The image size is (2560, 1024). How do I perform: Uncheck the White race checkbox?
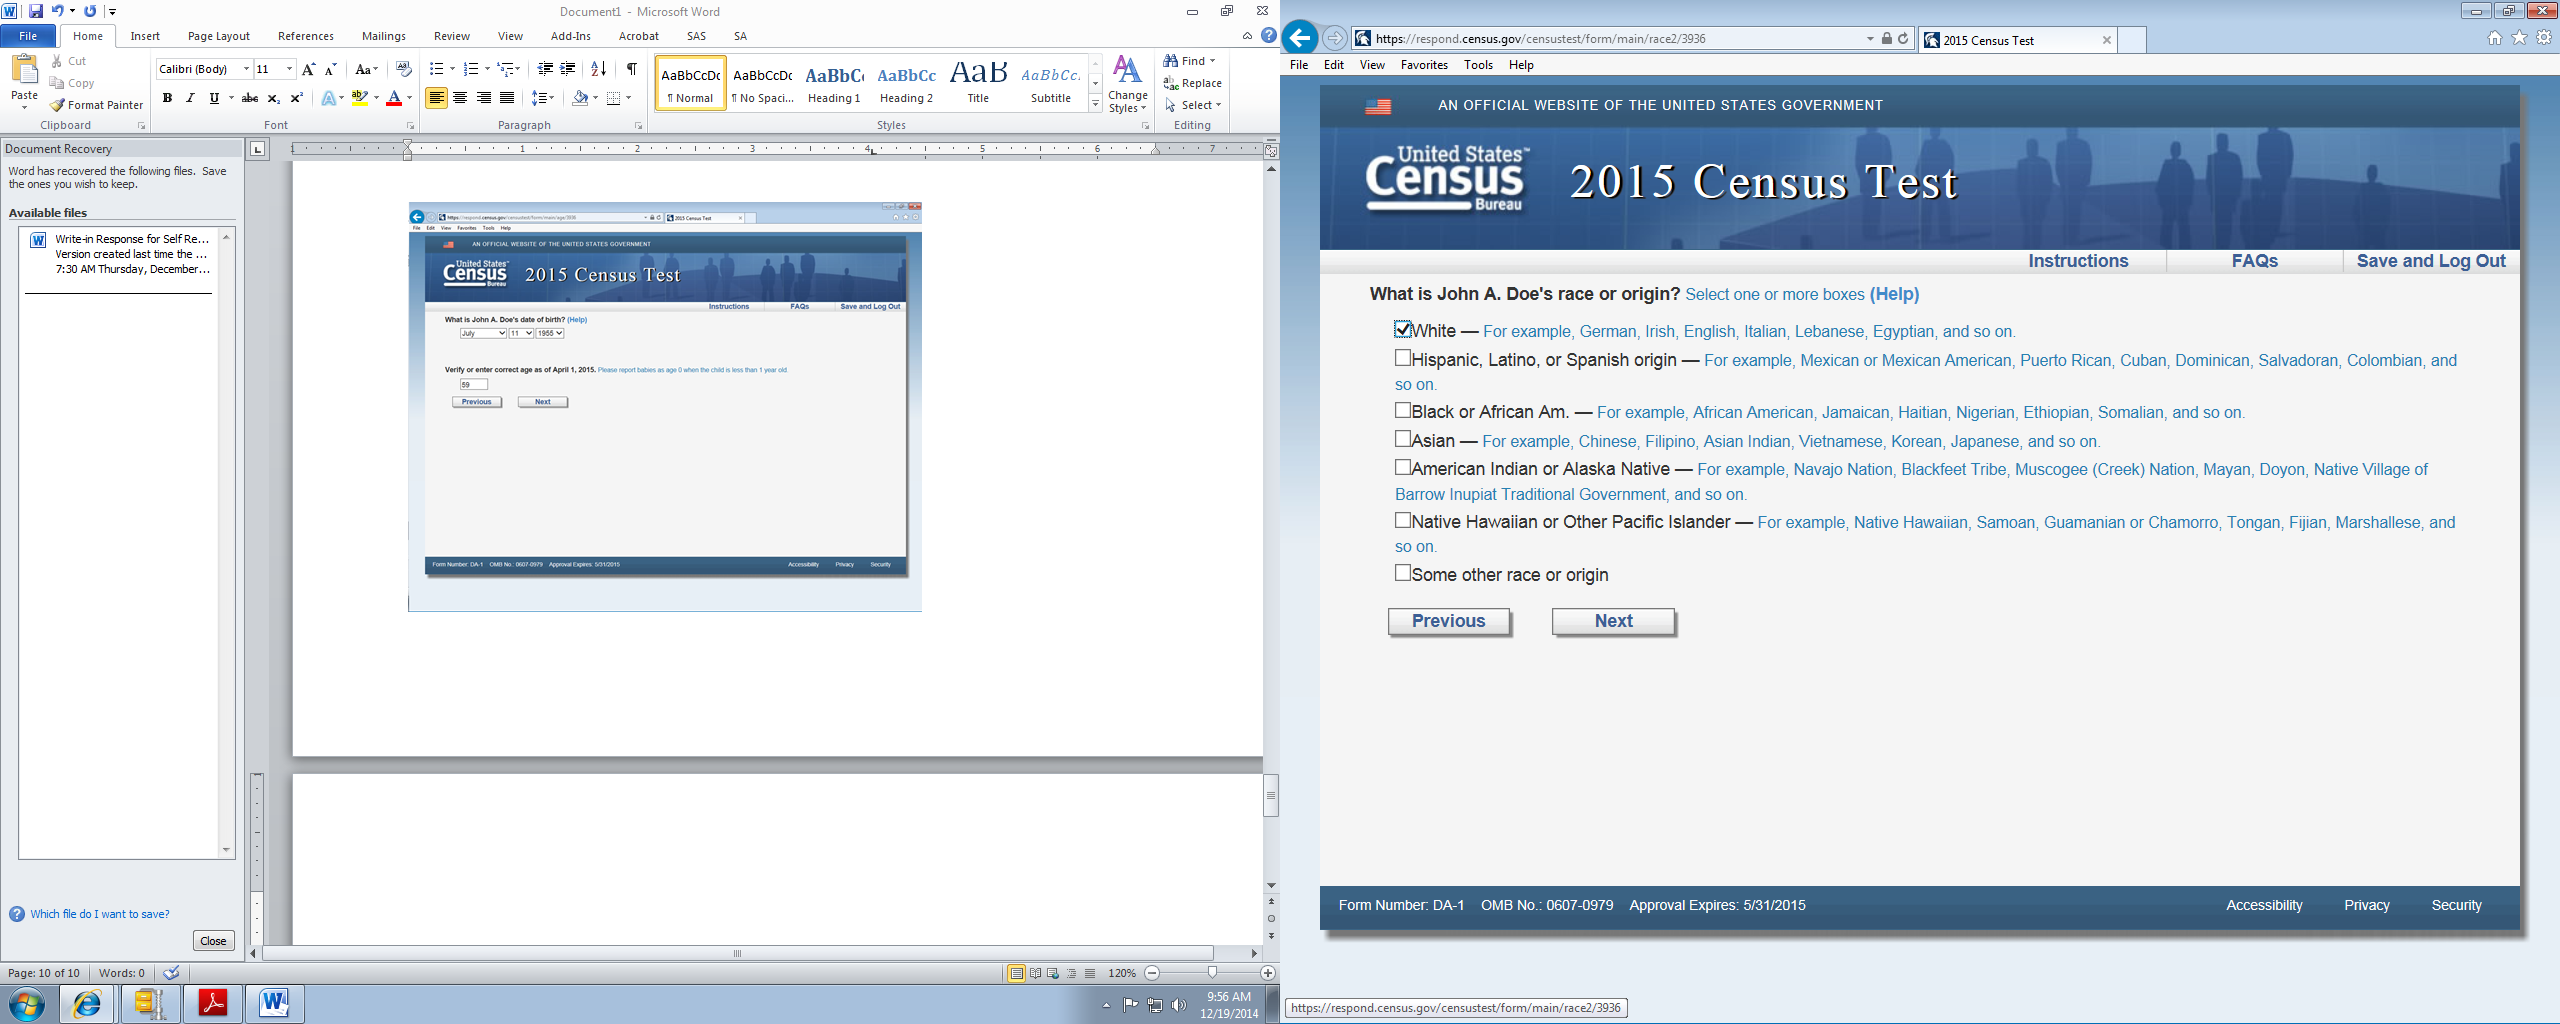pos(1403,329)
